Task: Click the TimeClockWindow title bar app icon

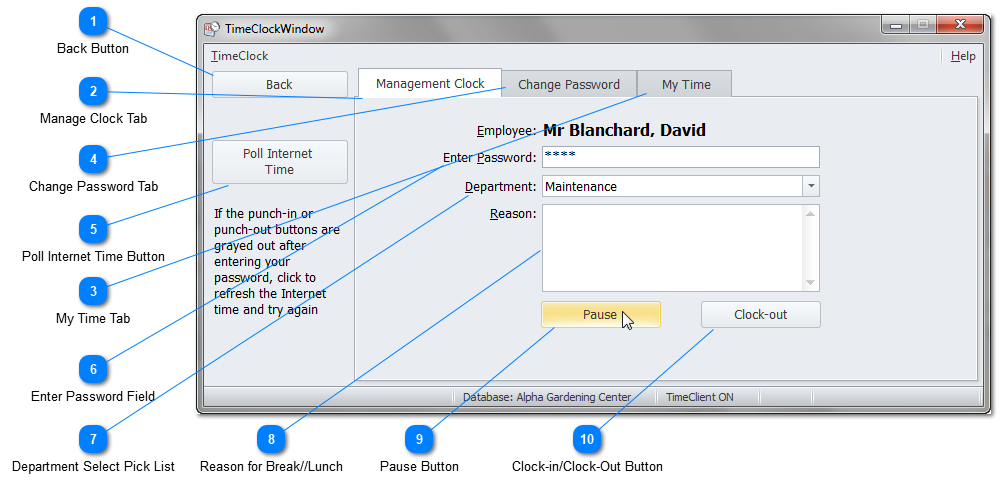Action: pyautogui.click(x=212, y=29)
